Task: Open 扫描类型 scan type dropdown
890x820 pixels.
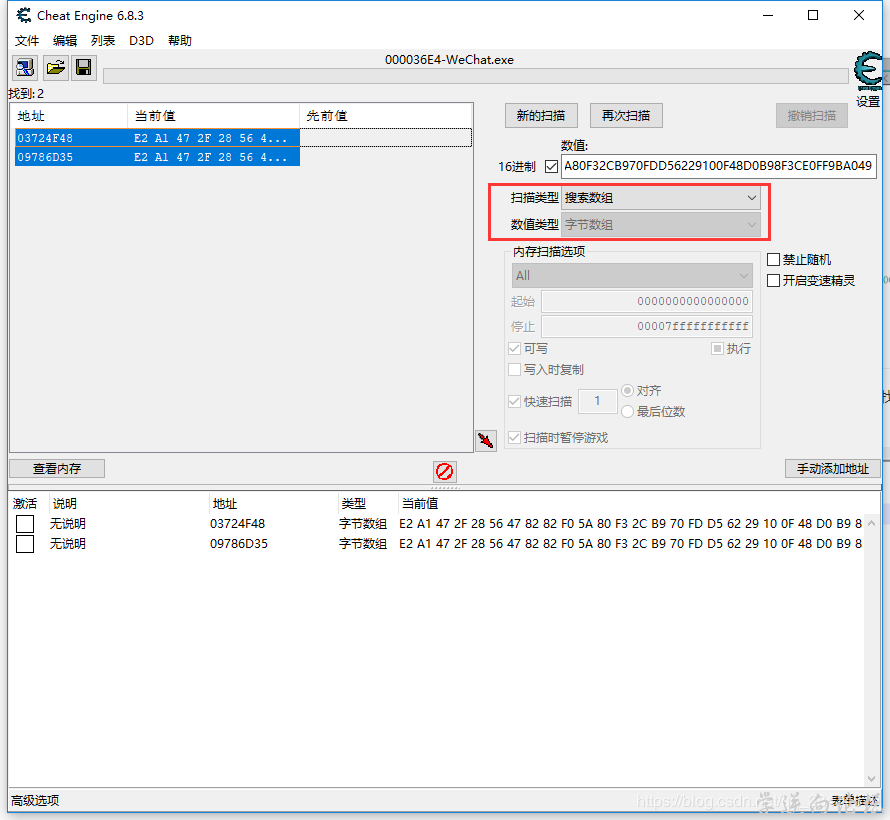Action: click(x=661, y=197)
